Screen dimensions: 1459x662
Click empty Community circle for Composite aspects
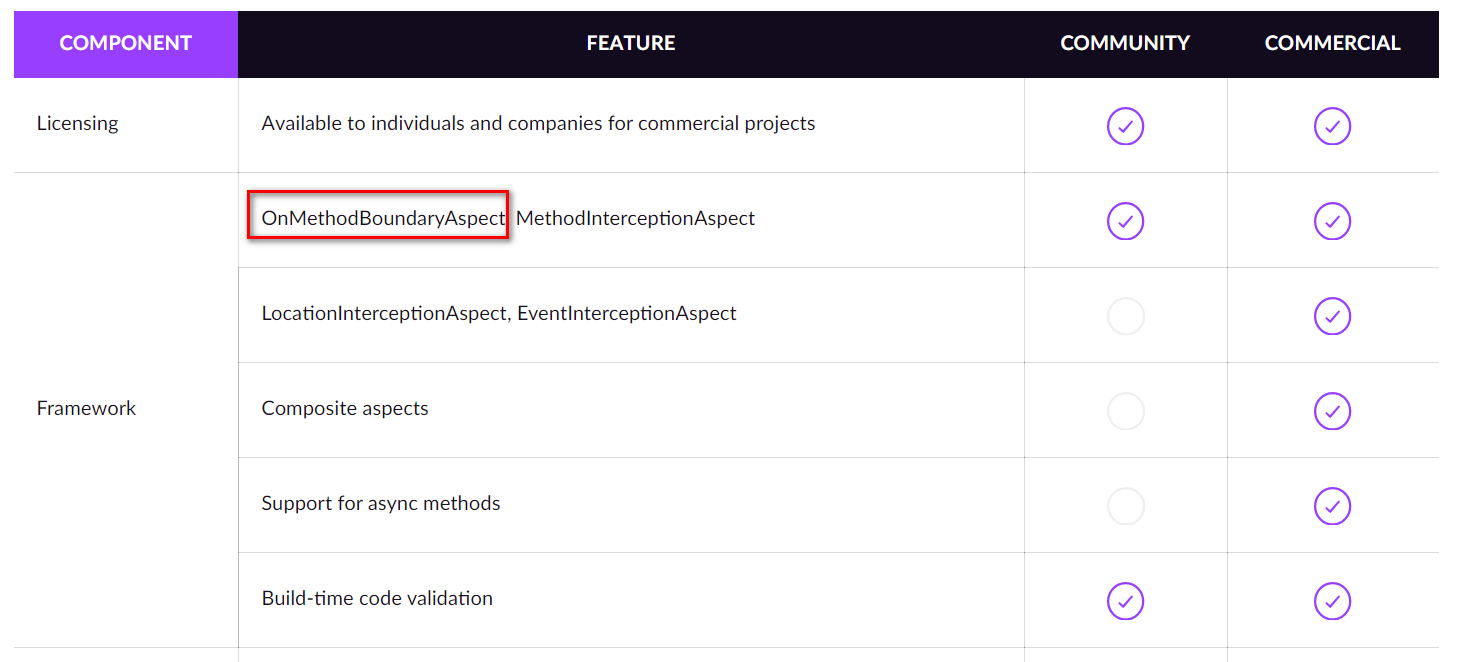coord(1125,411)
